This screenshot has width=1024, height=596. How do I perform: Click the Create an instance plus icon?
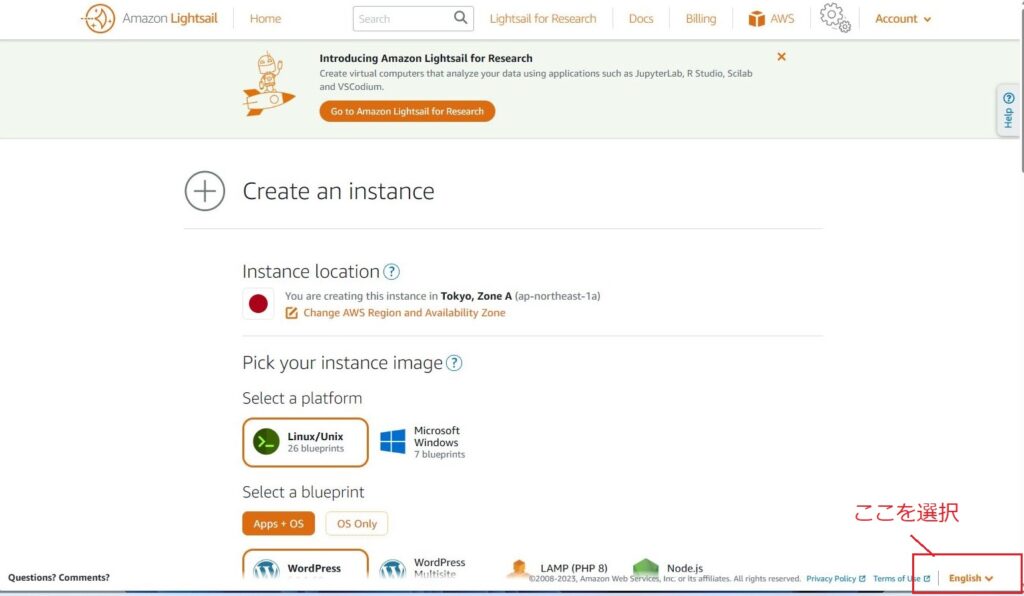[205, 191]
